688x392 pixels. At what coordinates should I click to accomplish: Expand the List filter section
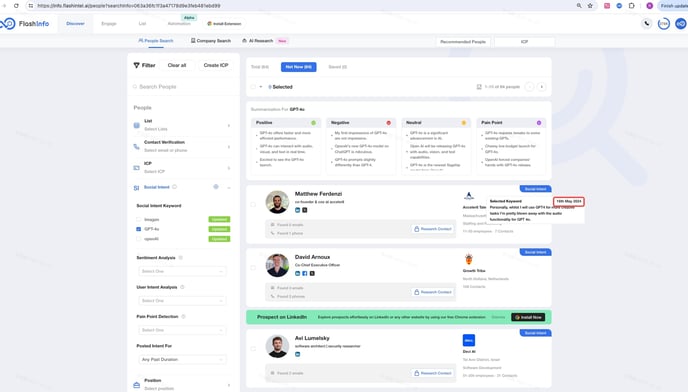[183, 125]
